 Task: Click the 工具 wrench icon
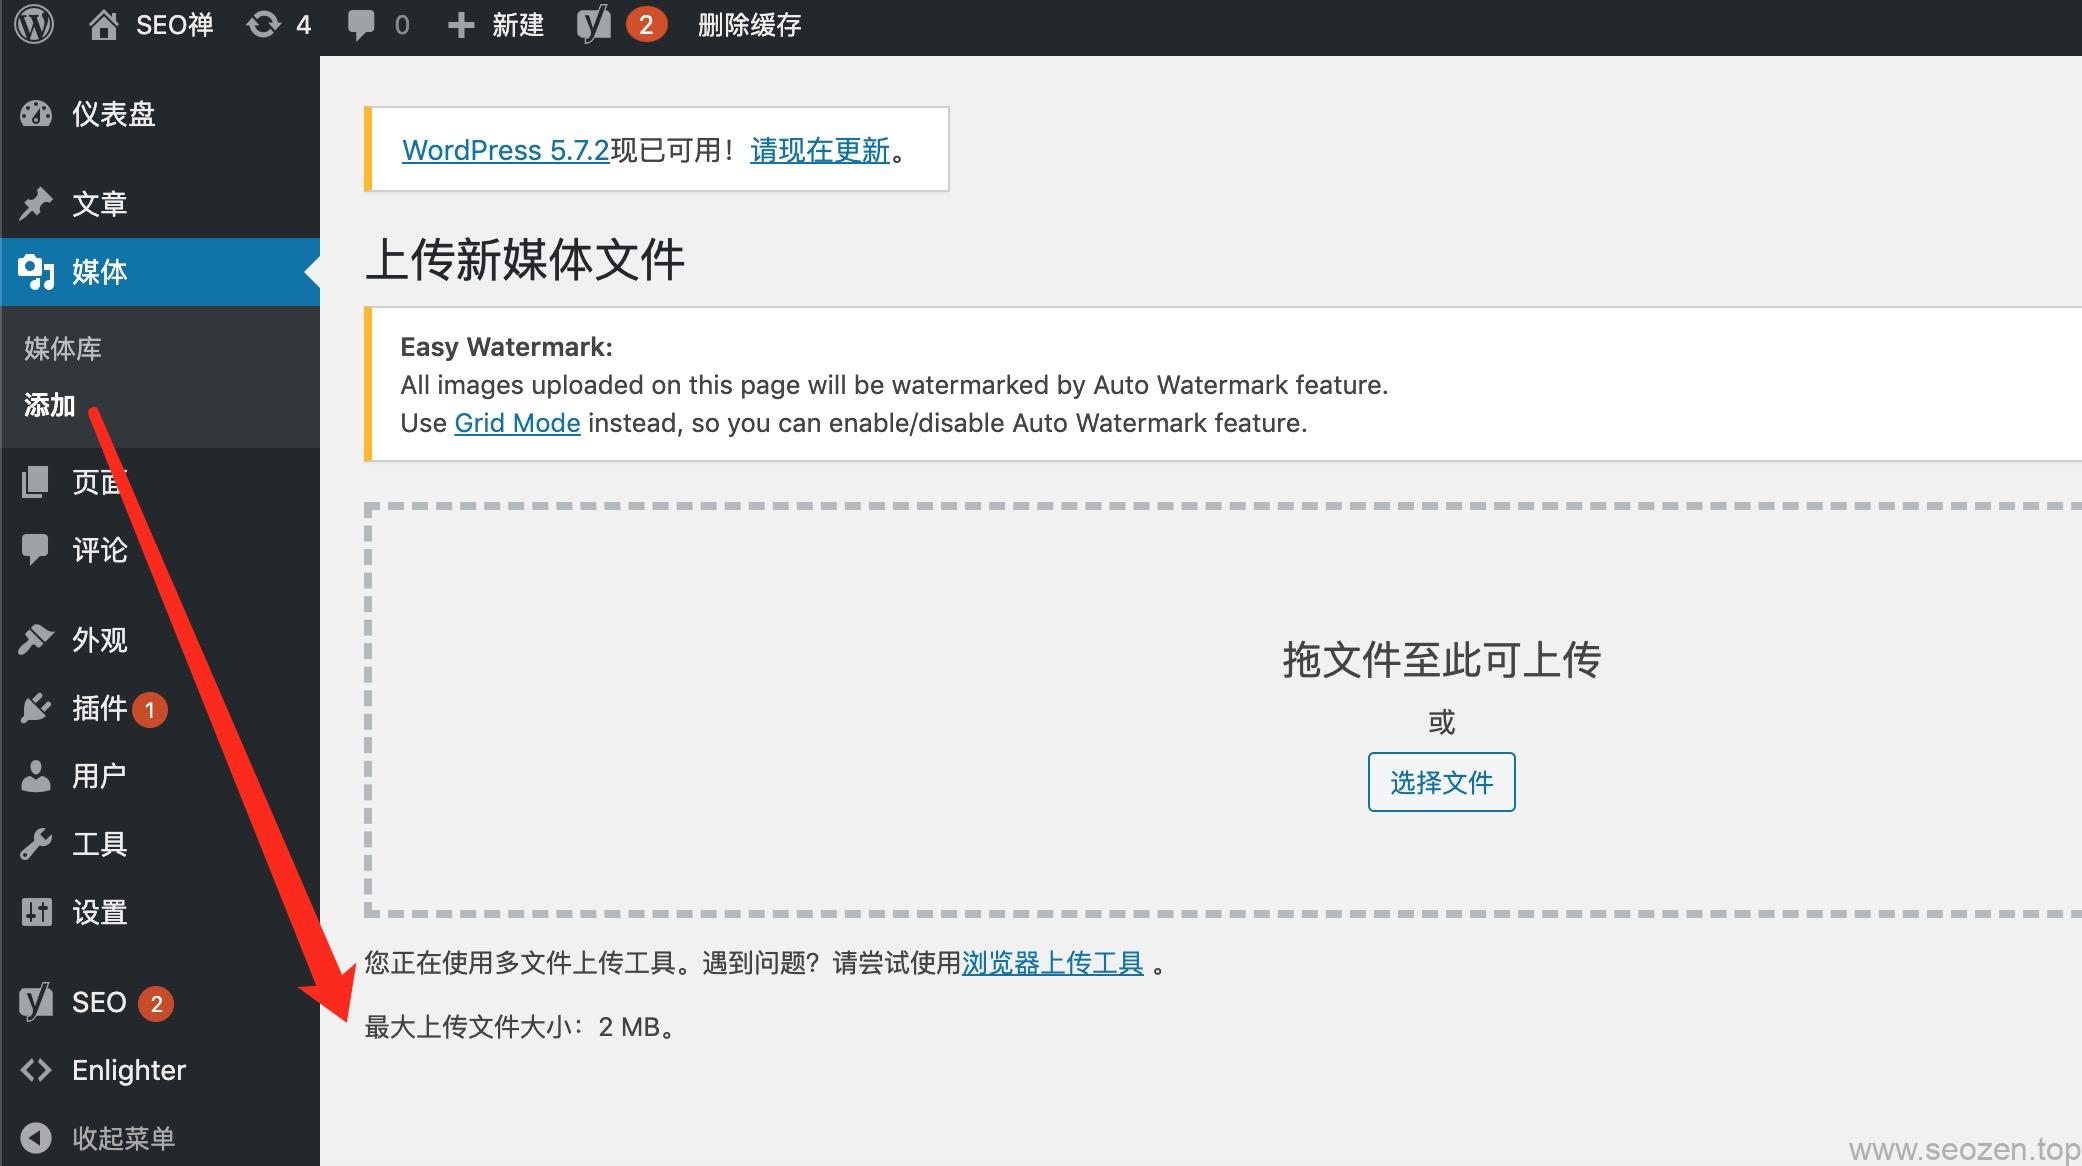(x=36, y=844)
